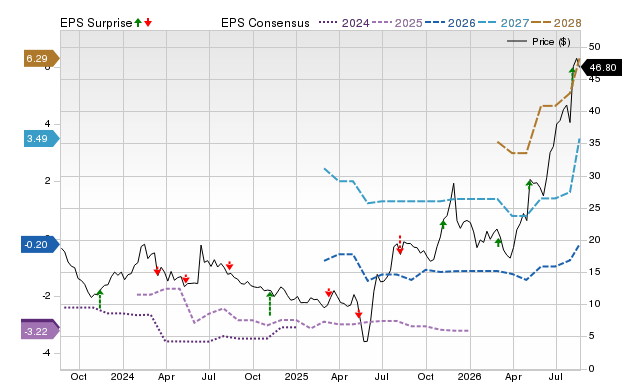The height and width of the screenshot is (382, 640).
Task: Click the 35 price axis label
Action: tap(595, 143)
